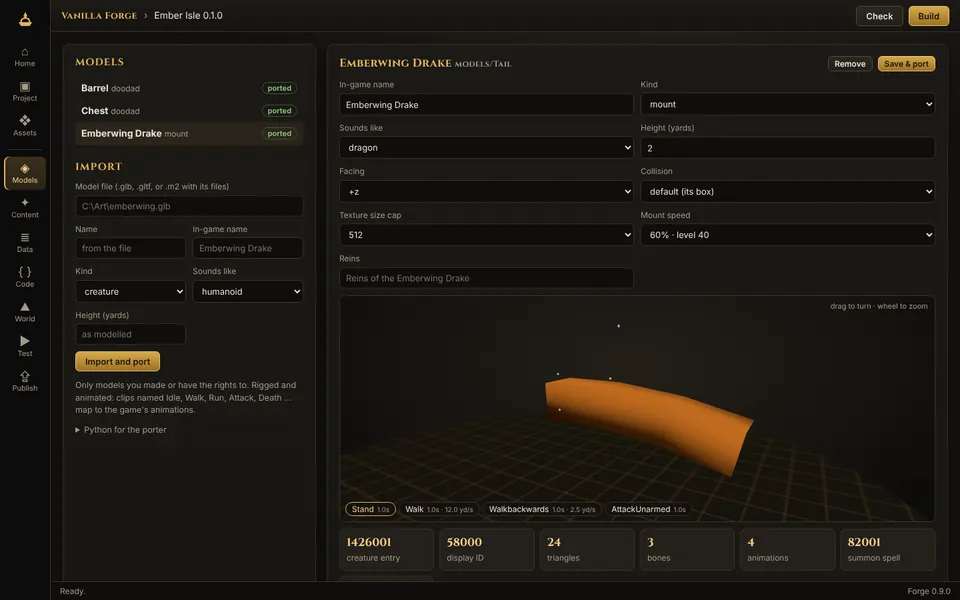This screenshot has width=960, height=600.
Task: Click the Build button
Action: click(928, 16)
